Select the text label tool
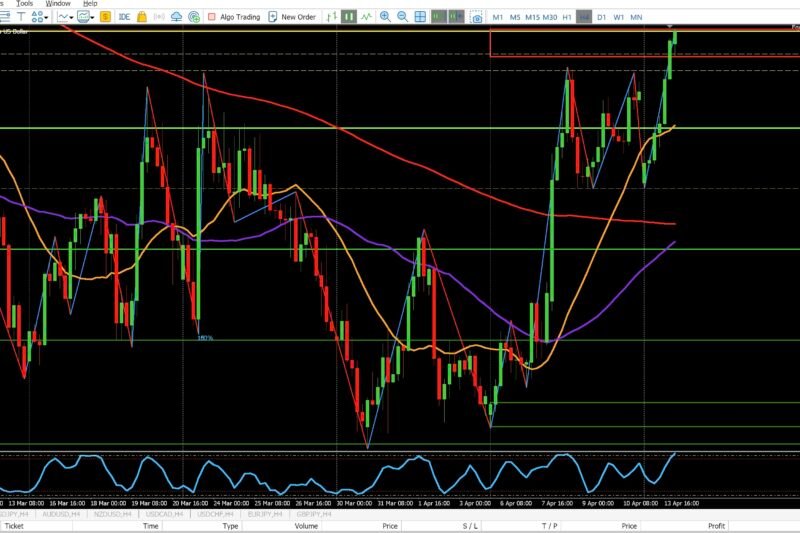The width and height of the screenshot is (800, 533). [x=21, y=17]
